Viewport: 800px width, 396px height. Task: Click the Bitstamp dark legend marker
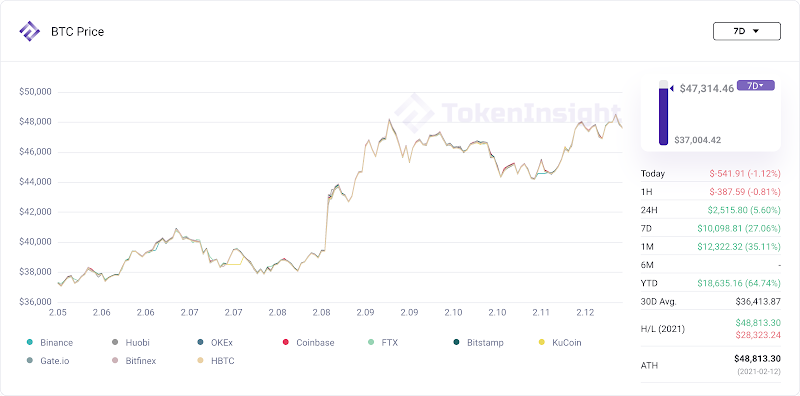[x=457, y=342]
